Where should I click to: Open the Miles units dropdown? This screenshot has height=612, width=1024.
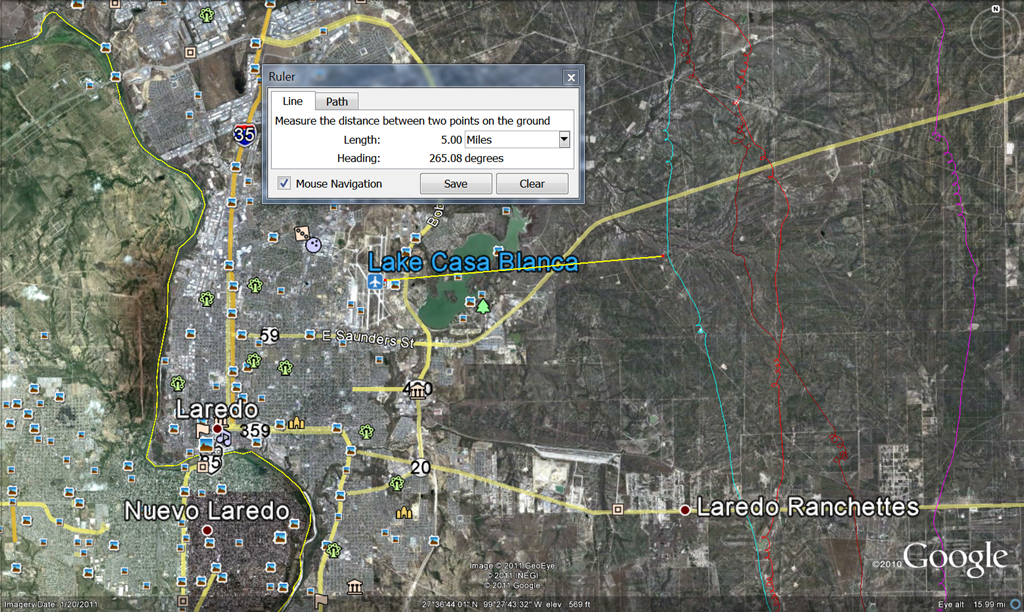(x=564, y=140)
